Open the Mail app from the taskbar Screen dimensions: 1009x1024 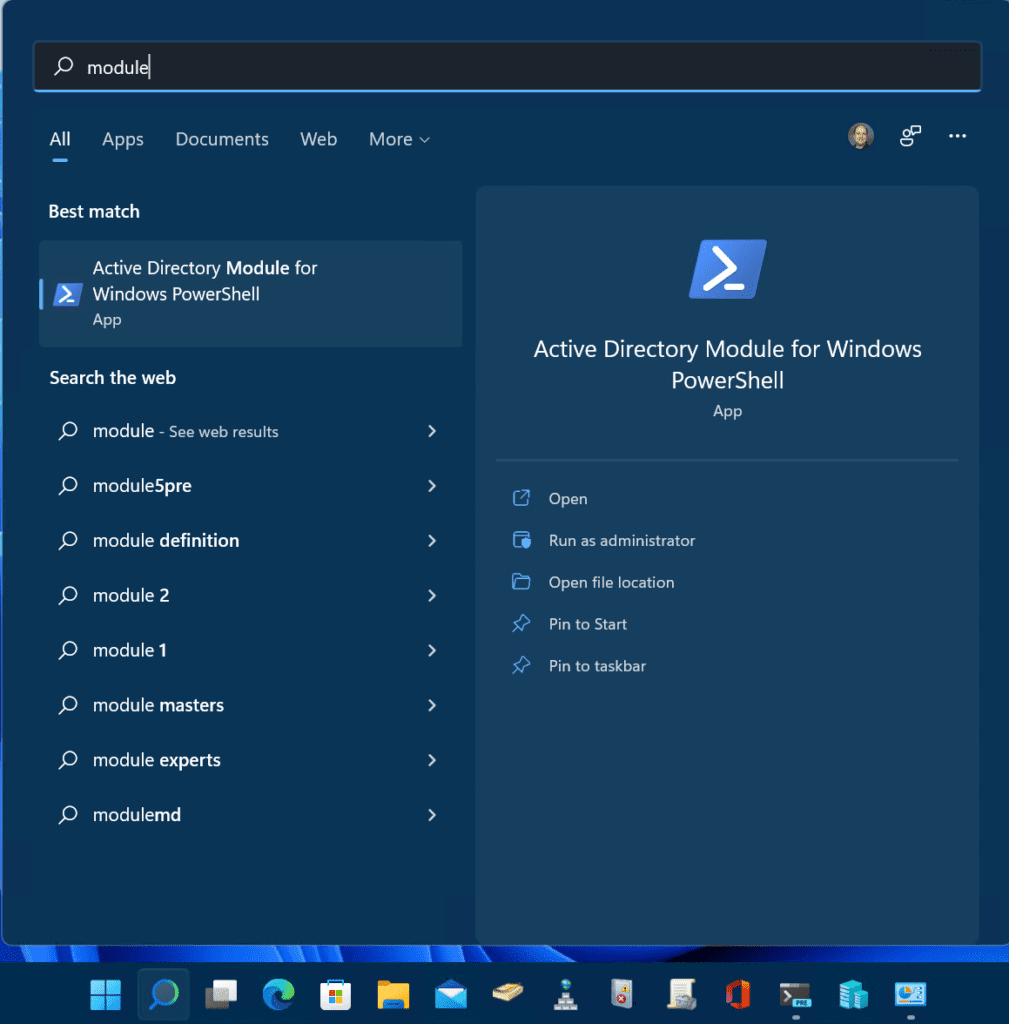[451, 994]
